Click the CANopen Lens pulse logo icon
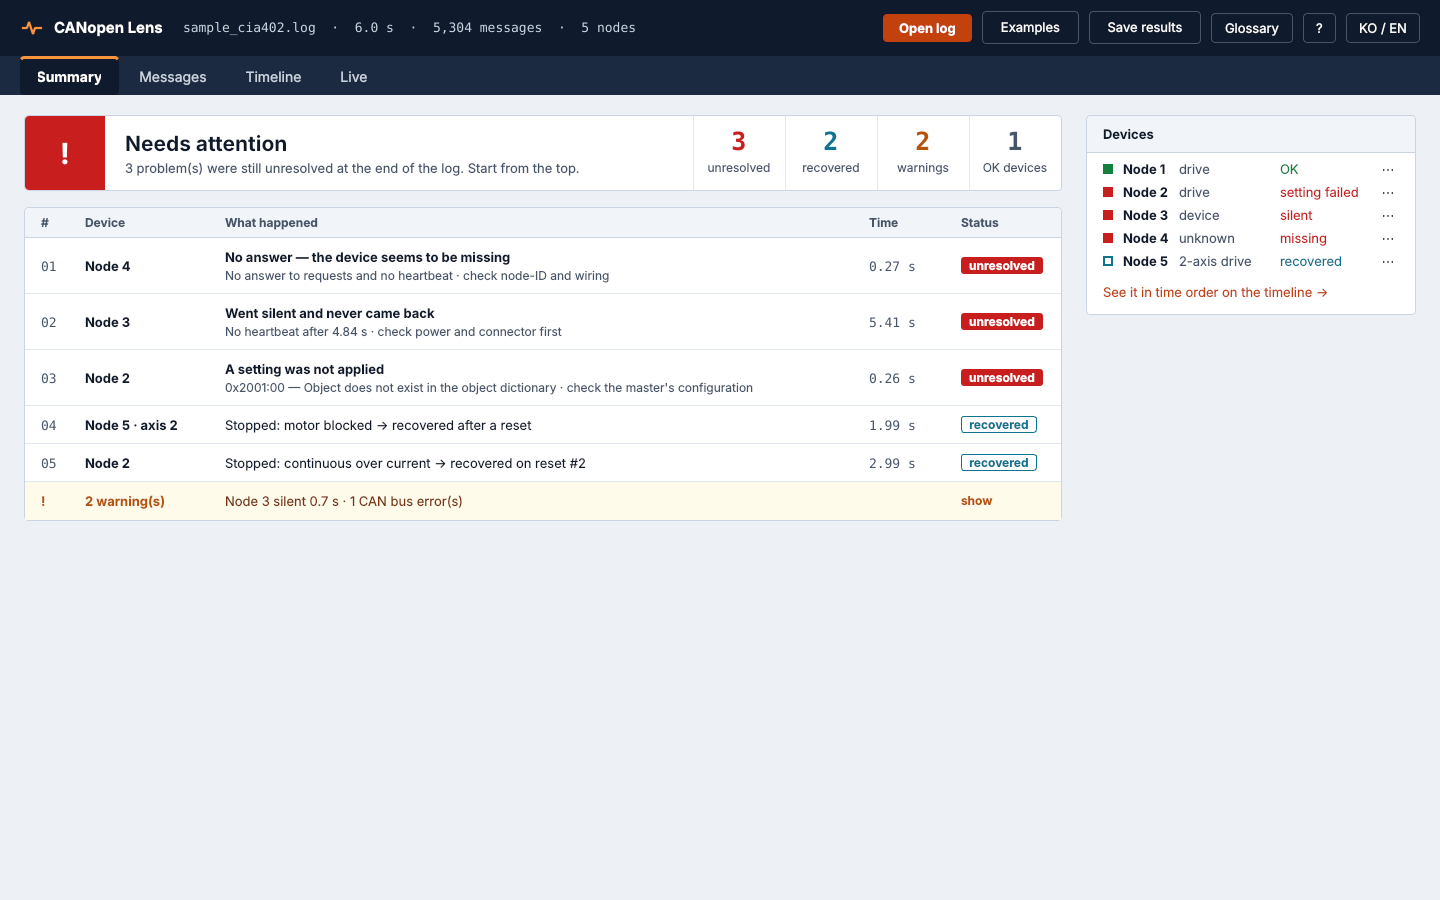Image resolution: width=1440 pixels, height=900 pixels. click(x=32, y=28)
